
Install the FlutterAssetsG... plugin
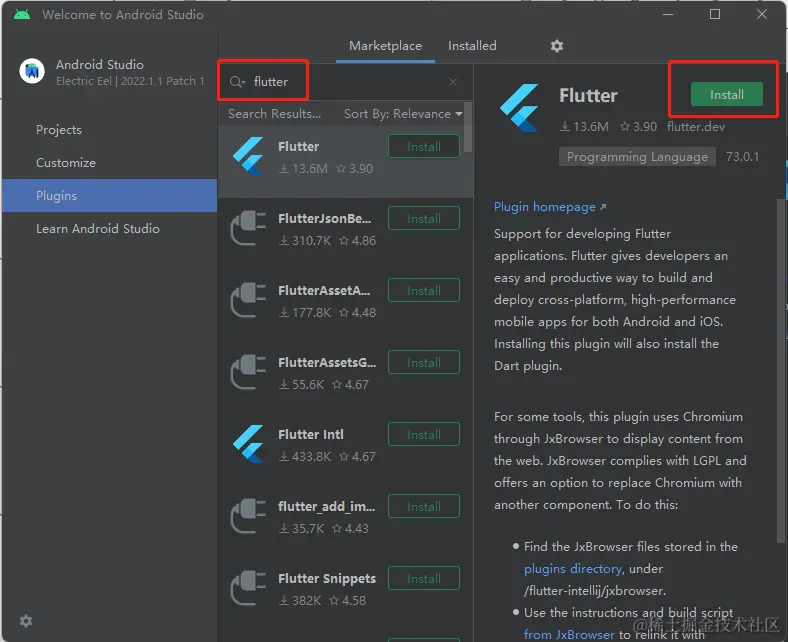point(424,362)
